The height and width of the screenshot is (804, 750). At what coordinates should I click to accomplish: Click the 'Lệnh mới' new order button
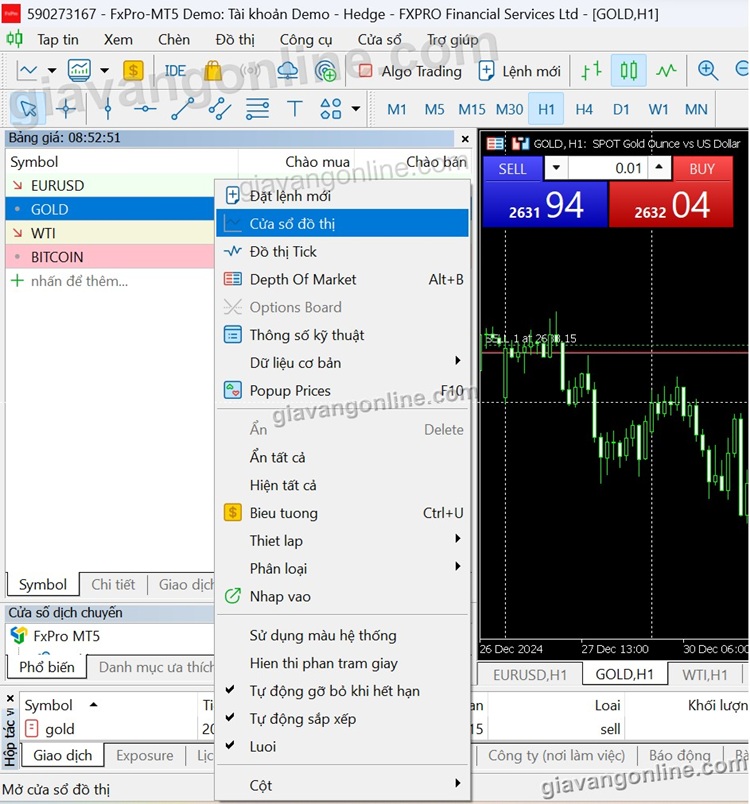(519, 71)
